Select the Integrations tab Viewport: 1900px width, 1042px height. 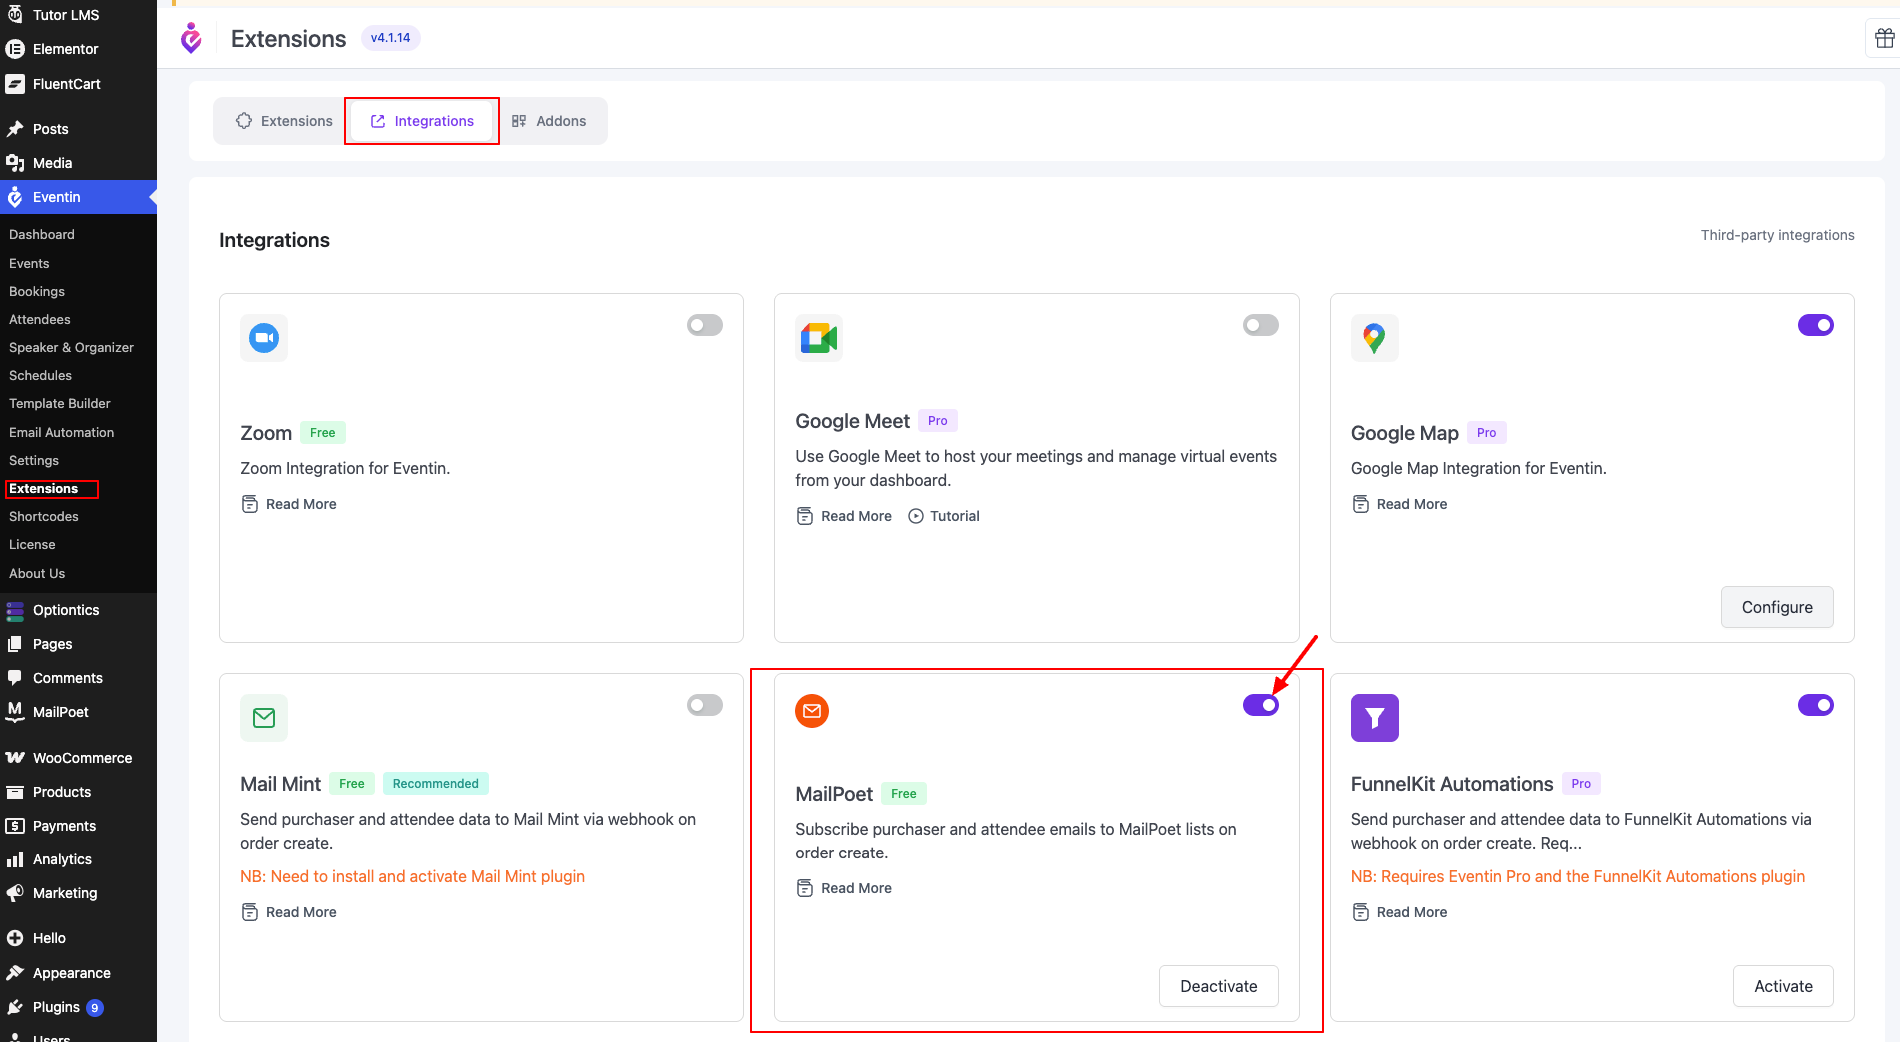(x=422, y=121)
